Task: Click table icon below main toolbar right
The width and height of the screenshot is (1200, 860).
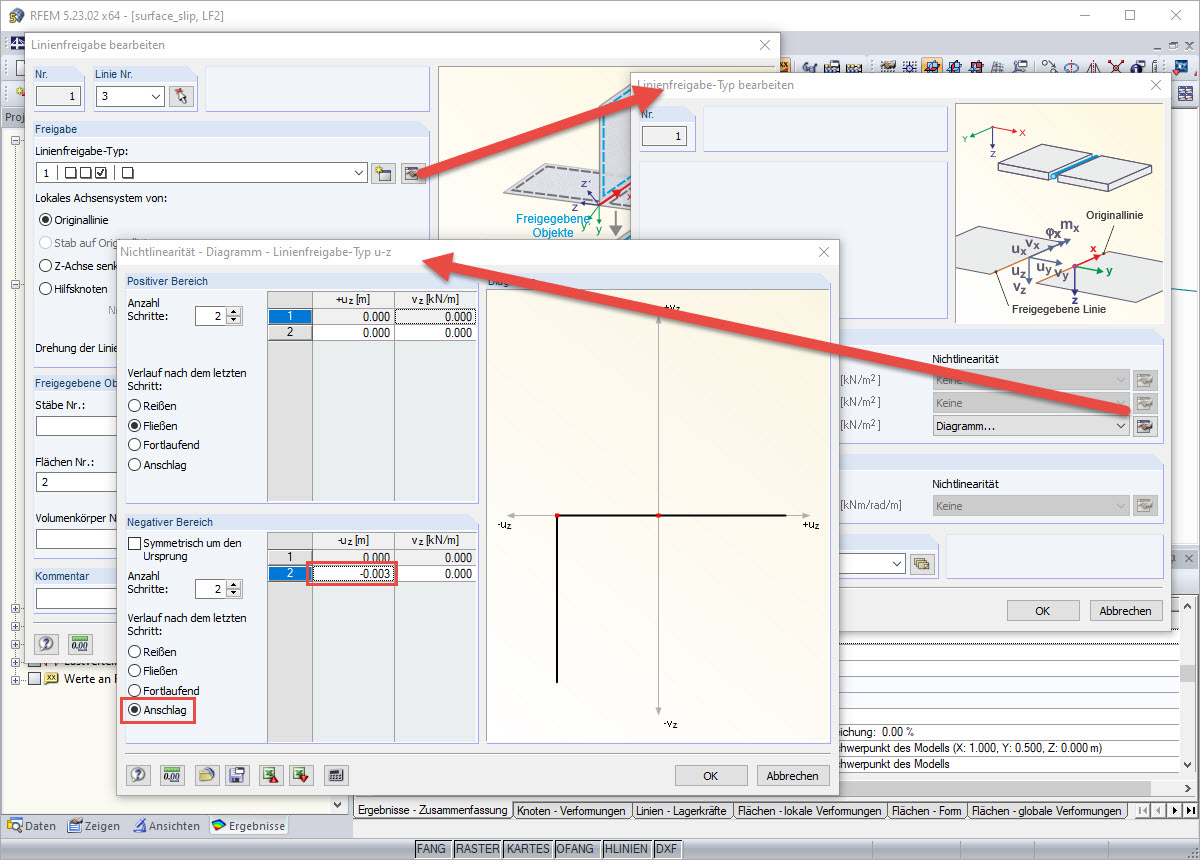Action: (1186, 93)
